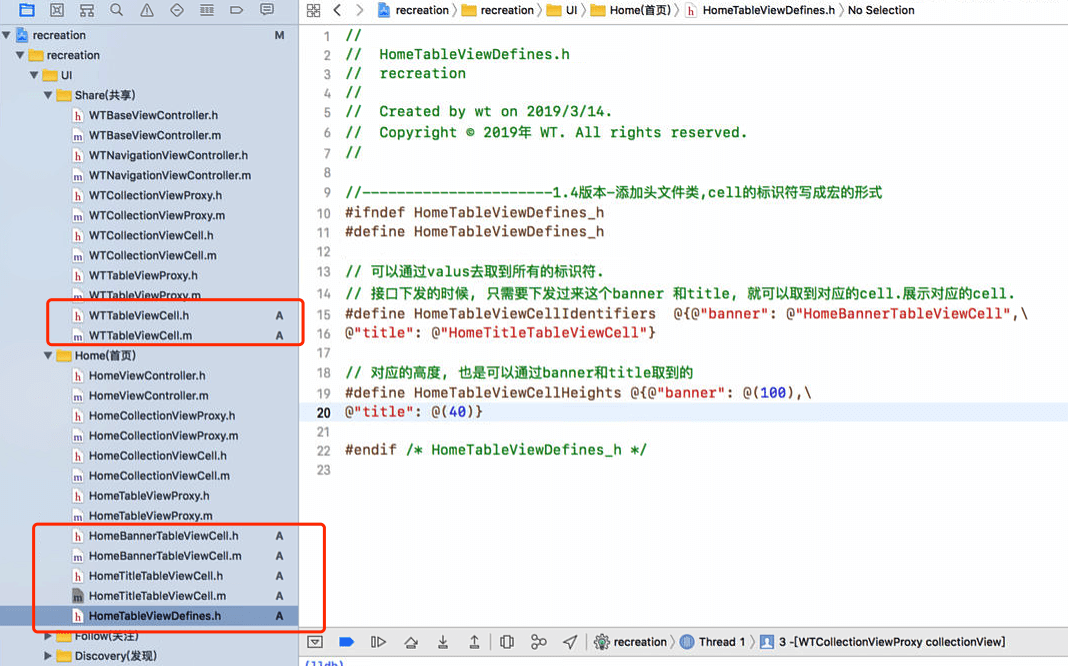Screen dimensions: 1068x666
Task: Open HomeTitleTableViewCell.h file
Action: pyautogui.click(x=156, y=575)
